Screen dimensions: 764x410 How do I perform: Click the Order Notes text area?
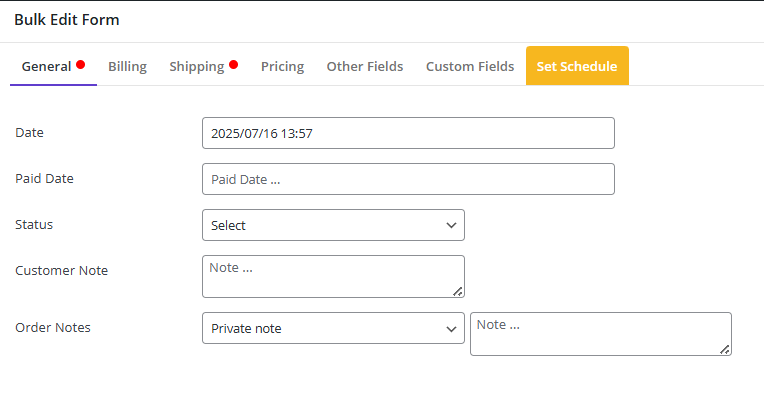tap(601, 334)
